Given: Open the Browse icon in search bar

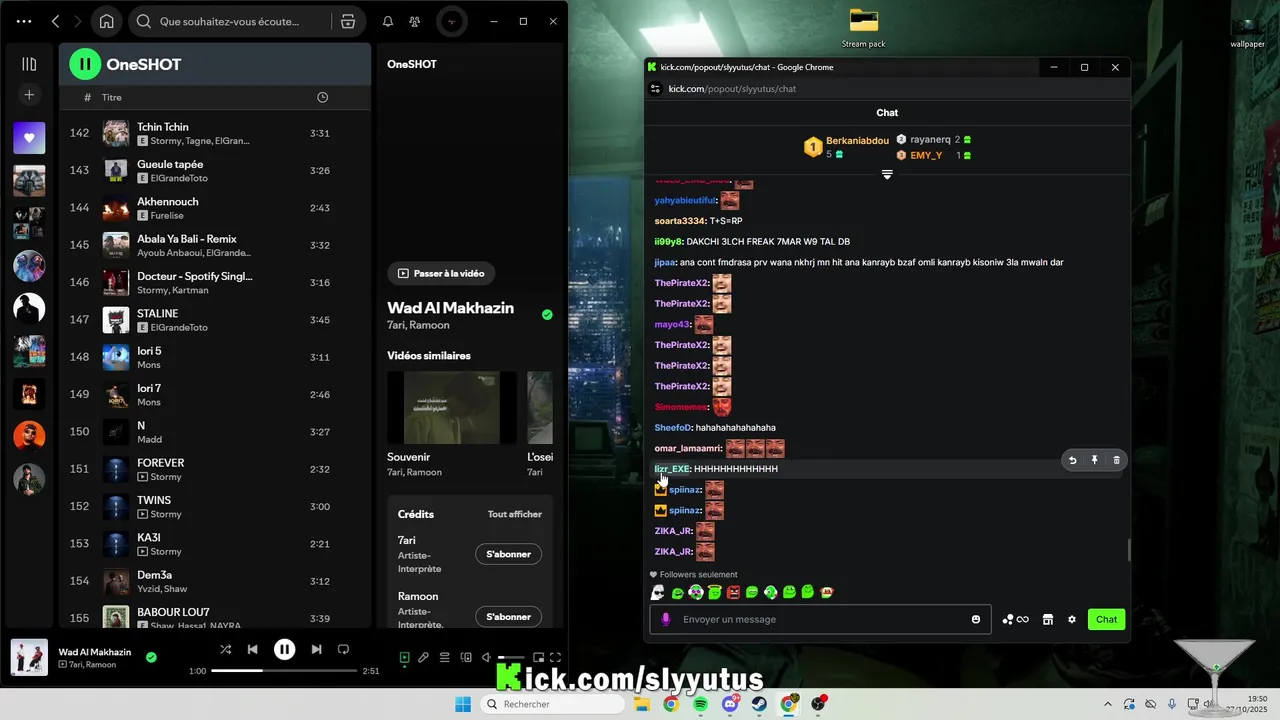Looking at the screenshot, I should (x=347, y=21).
